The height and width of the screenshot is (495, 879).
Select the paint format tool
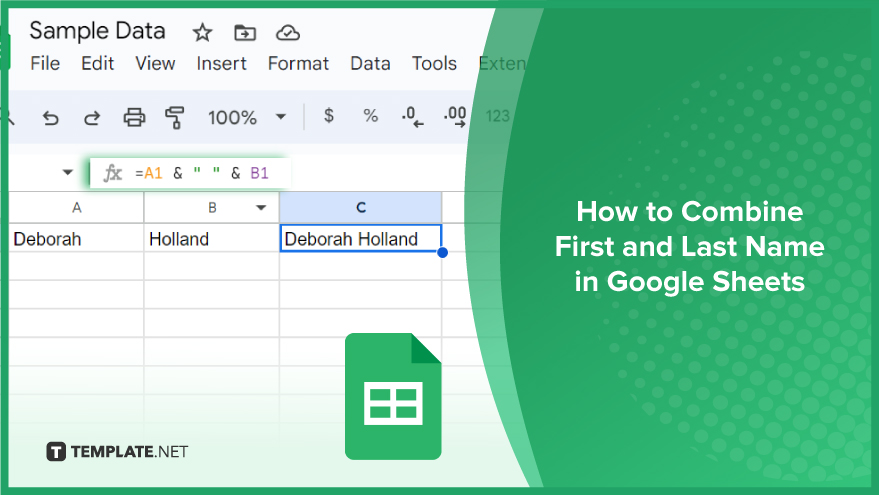tap(174, 118)
